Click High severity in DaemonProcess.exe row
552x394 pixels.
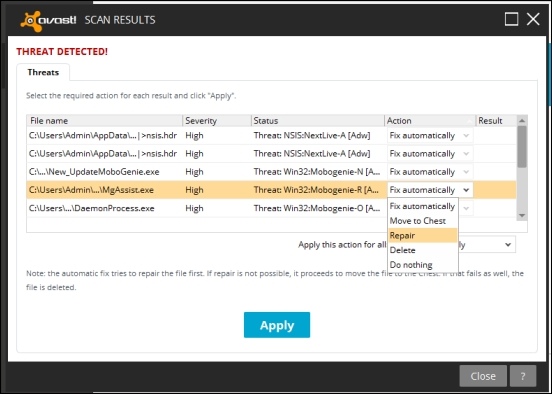[x=194, y=208]
